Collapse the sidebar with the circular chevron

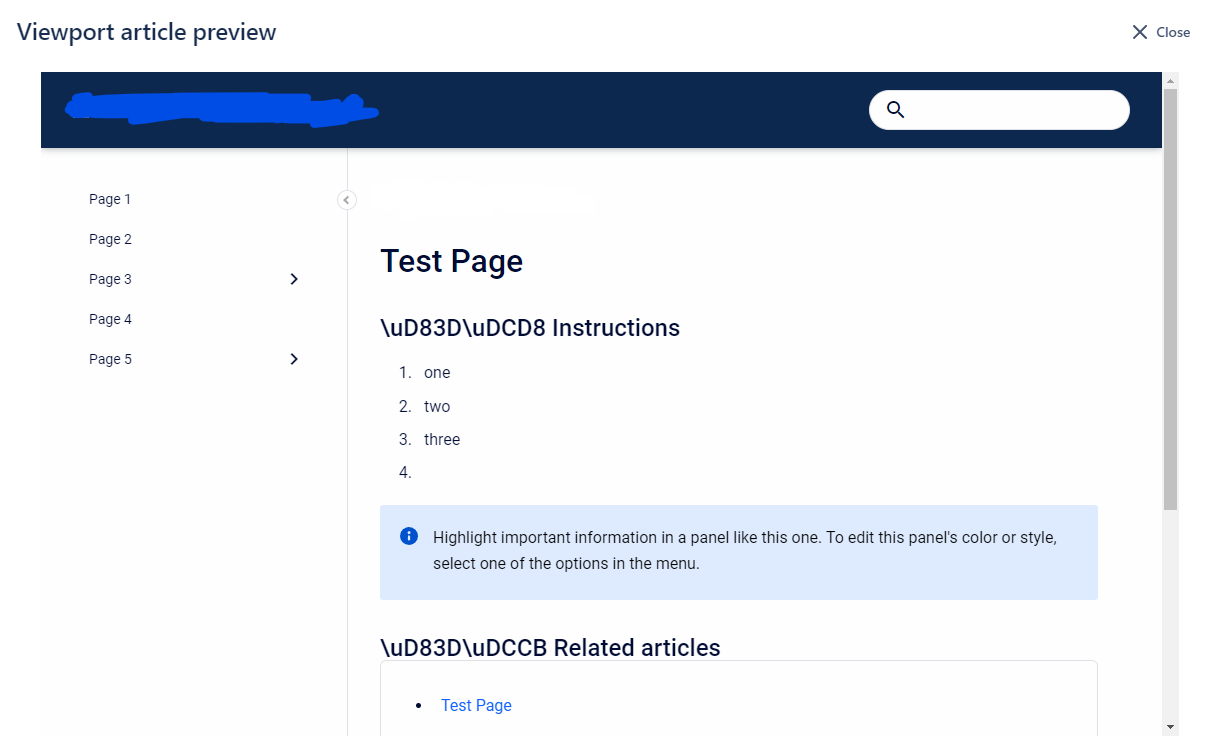click(x=346, y=200)
